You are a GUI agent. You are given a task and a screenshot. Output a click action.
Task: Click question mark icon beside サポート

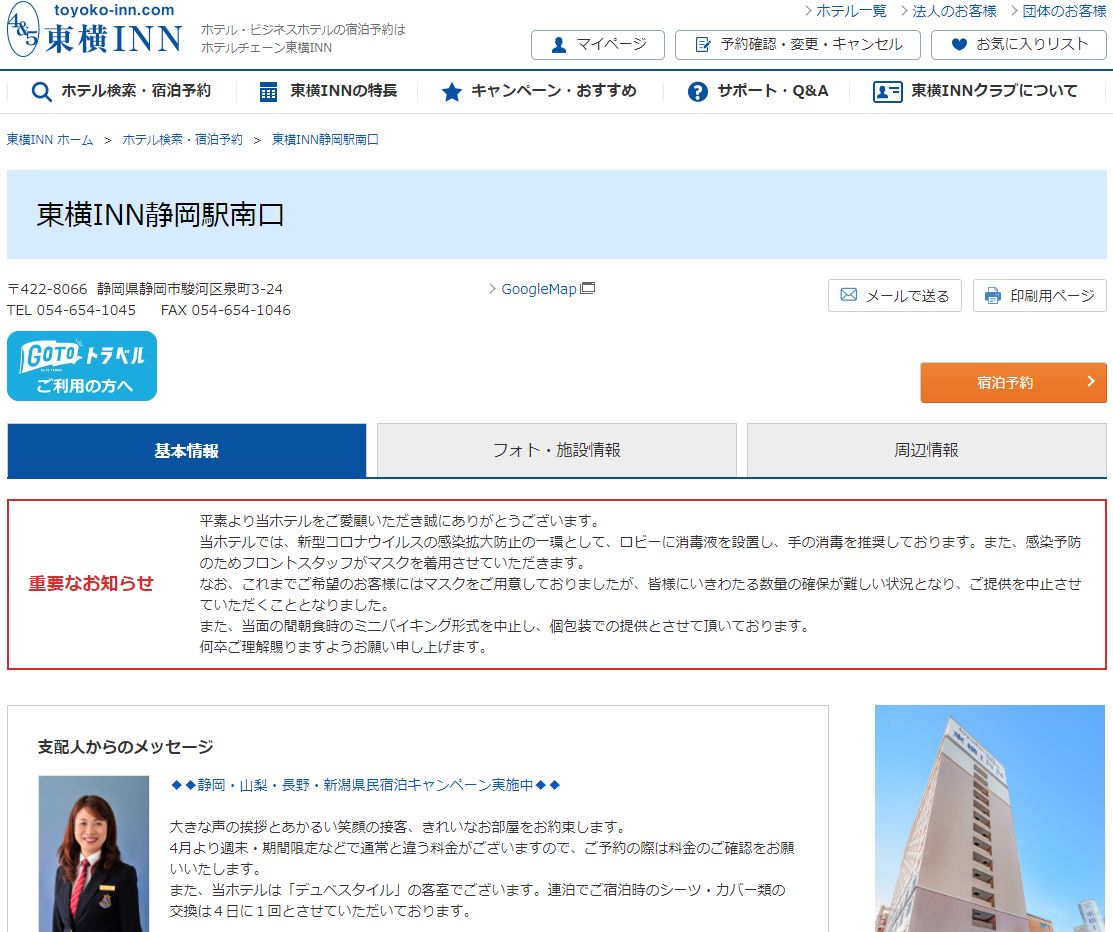(x=698, y=92)
